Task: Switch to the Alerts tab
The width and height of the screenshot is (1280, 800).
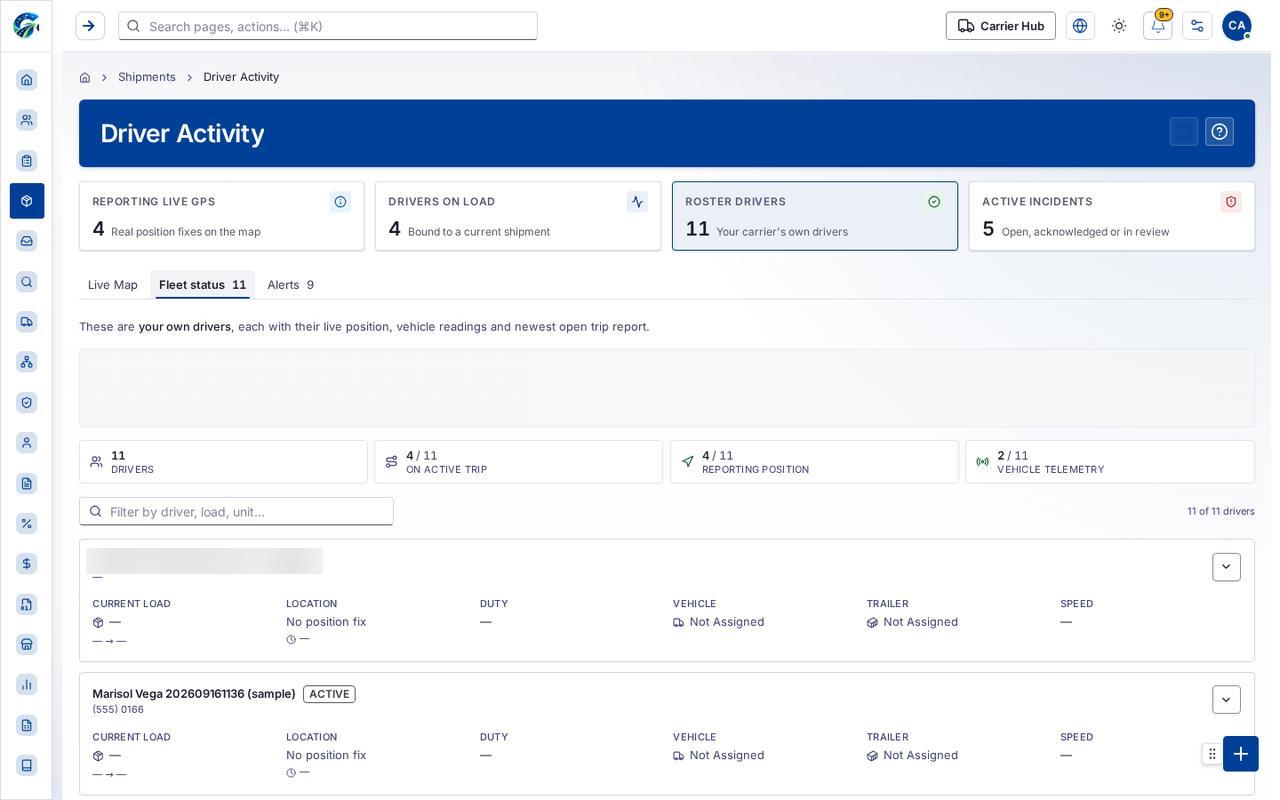Action: [x=291, y=285]
